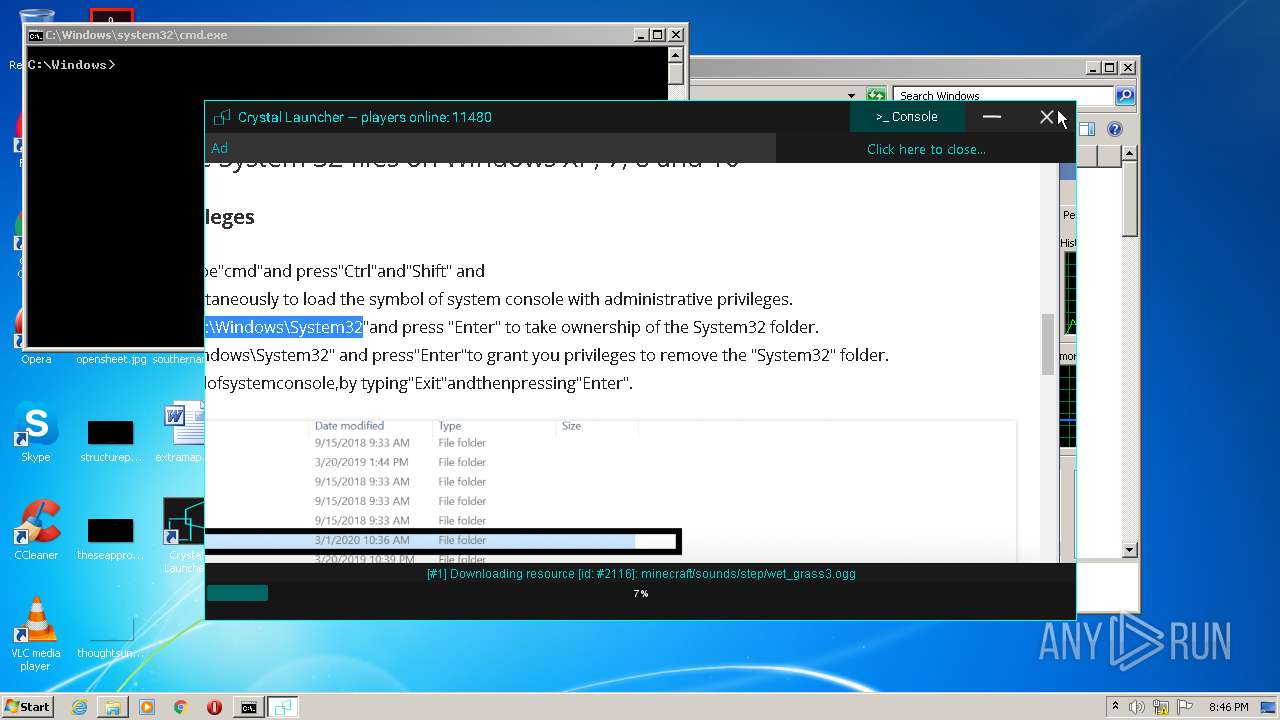This screenshot has height=720, width=1280.
Task: Click the cmd.exe system menu icon
Action: [35, 35]
